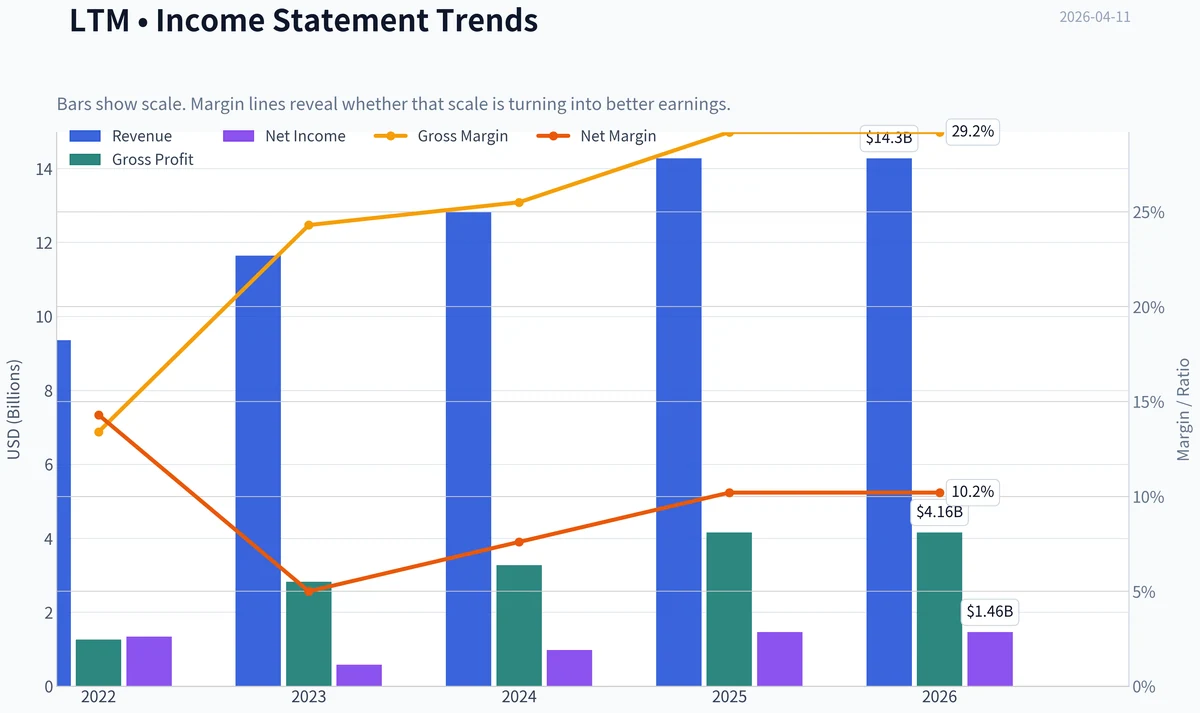Select the 2022 Net Income bar

click(149, 661)
